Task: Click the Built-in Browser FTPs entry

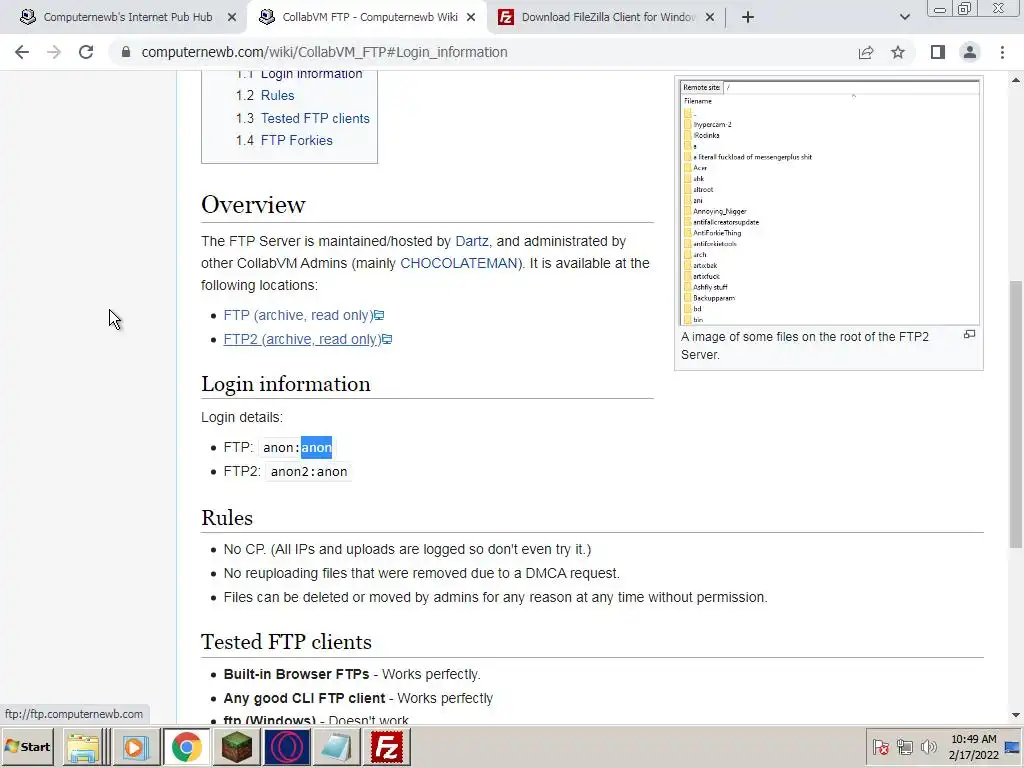Action: [x=296, y=674]
